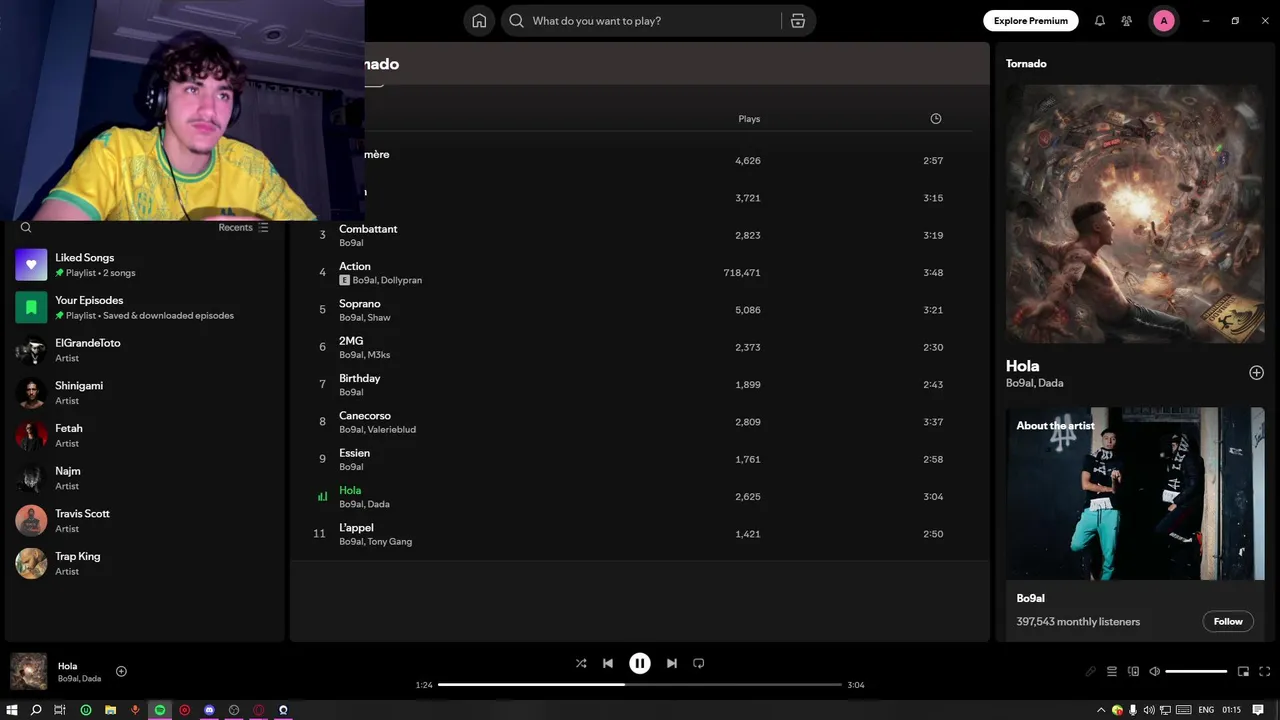Click Explore Premium button
The image size is (1280, 720).
1031,21
